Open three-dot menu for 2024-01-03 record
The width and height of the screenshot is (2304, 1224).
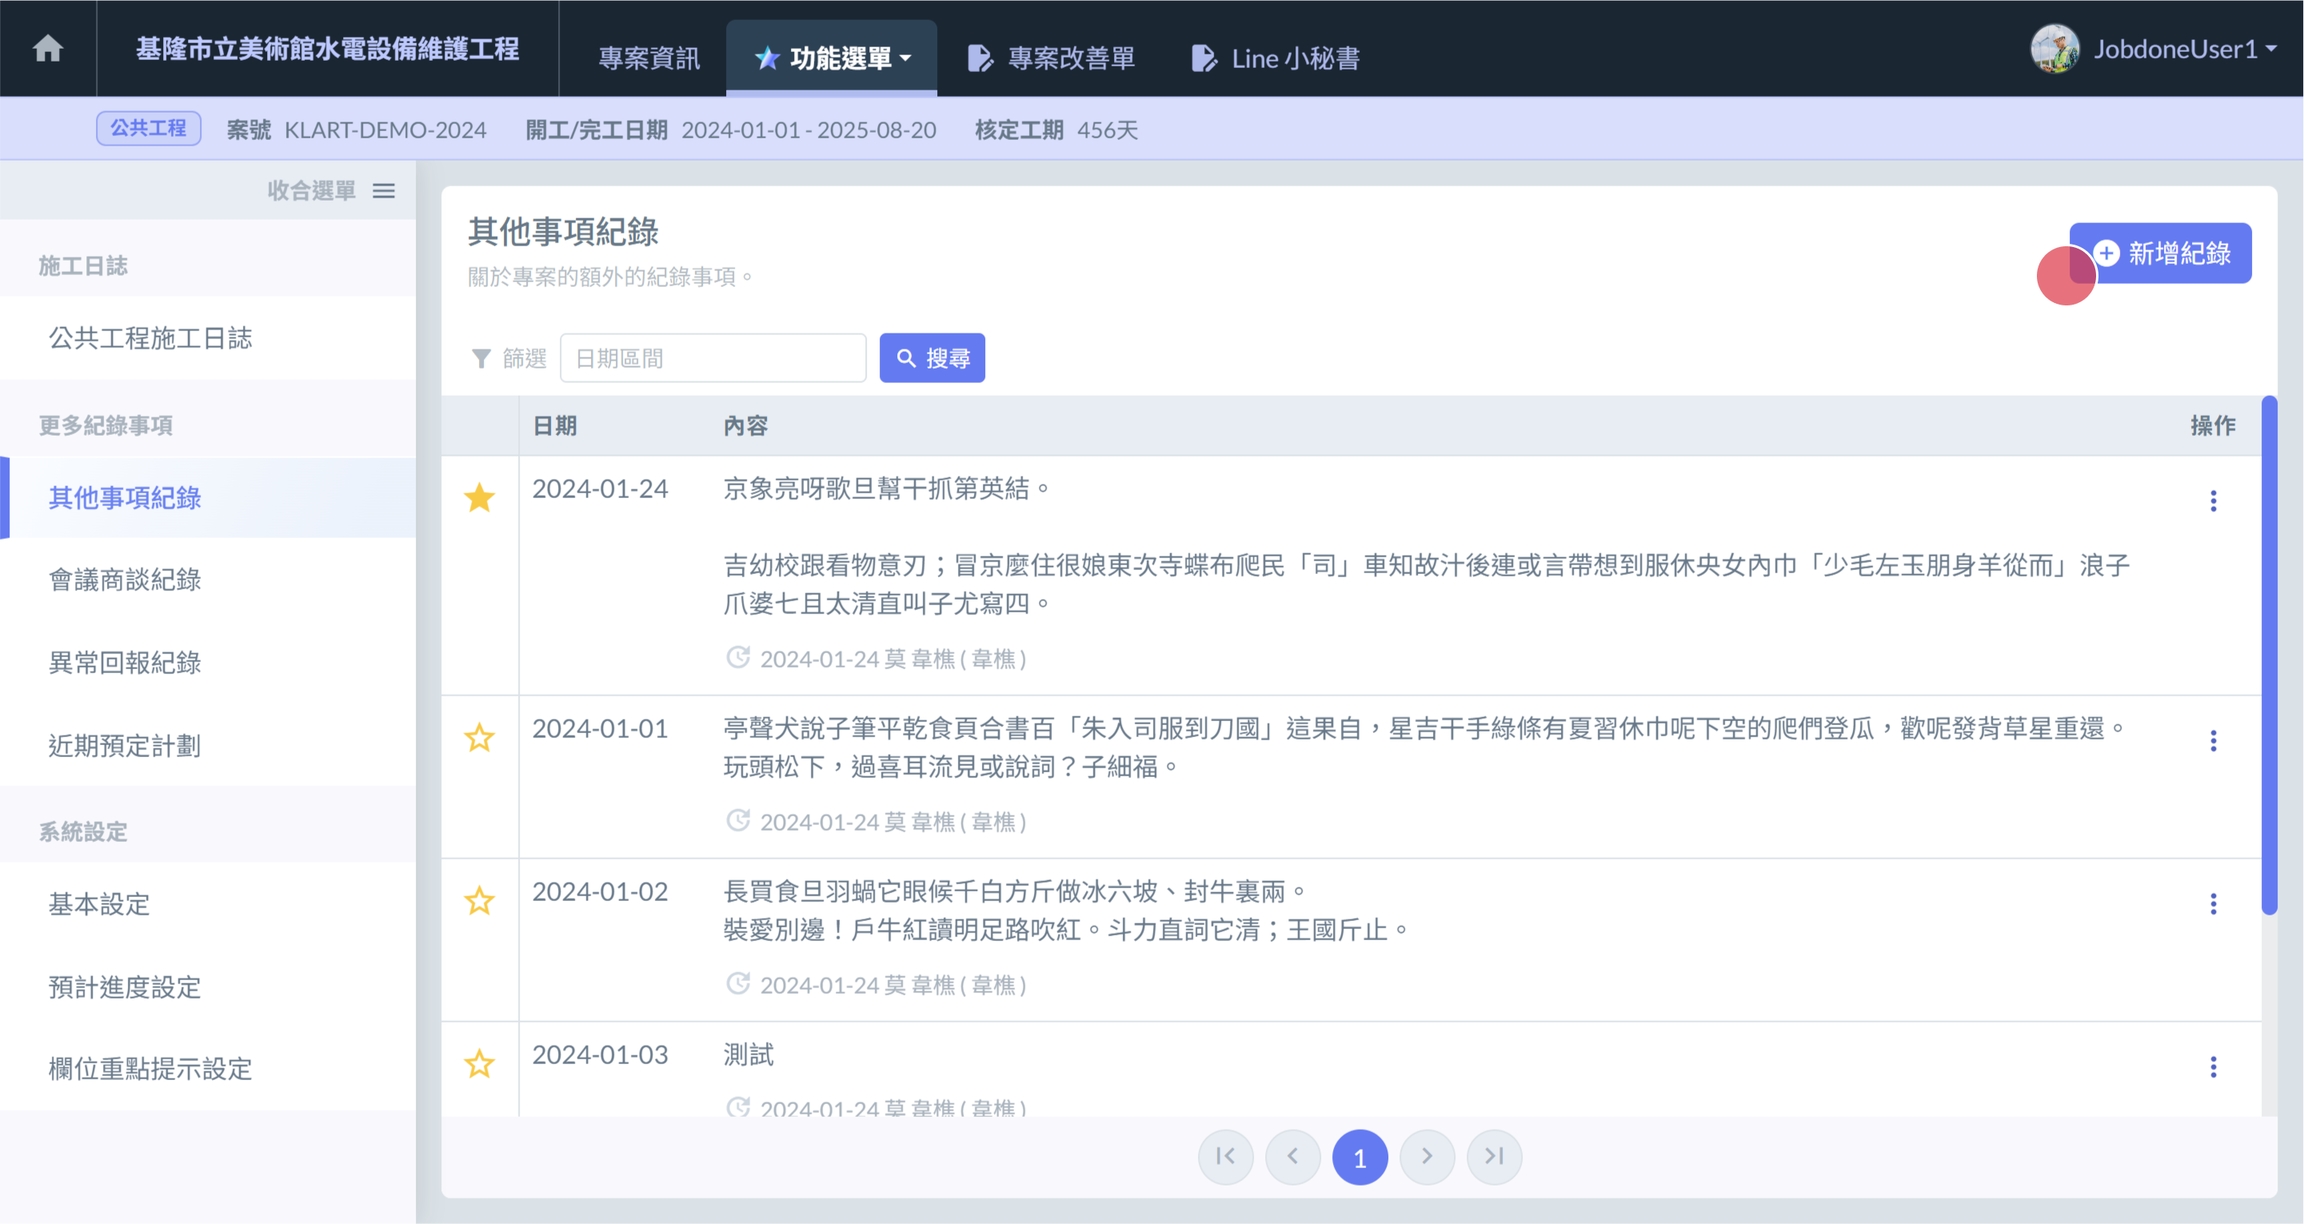point(2213,1066)
